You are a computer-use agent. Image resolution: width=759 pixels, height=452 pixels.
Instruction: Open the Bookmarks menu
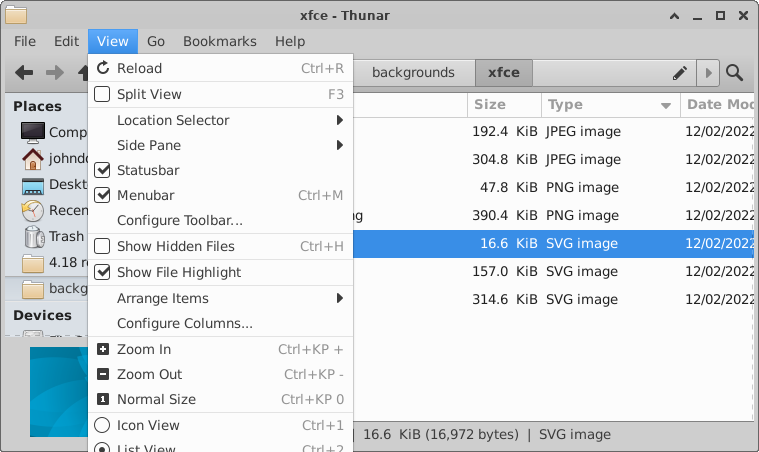click(x=220, y=42)
